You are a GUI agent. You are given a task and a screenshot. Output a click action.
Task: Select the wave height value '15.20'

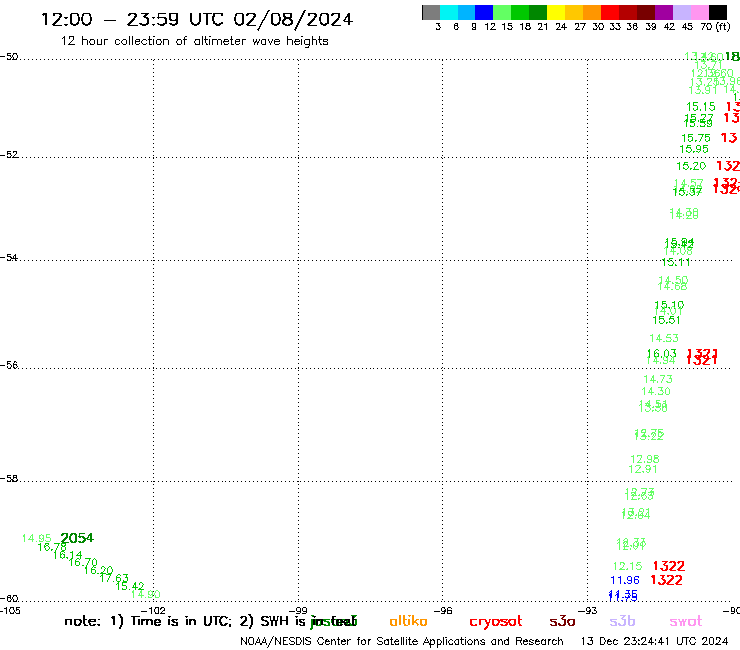[691, 166]
